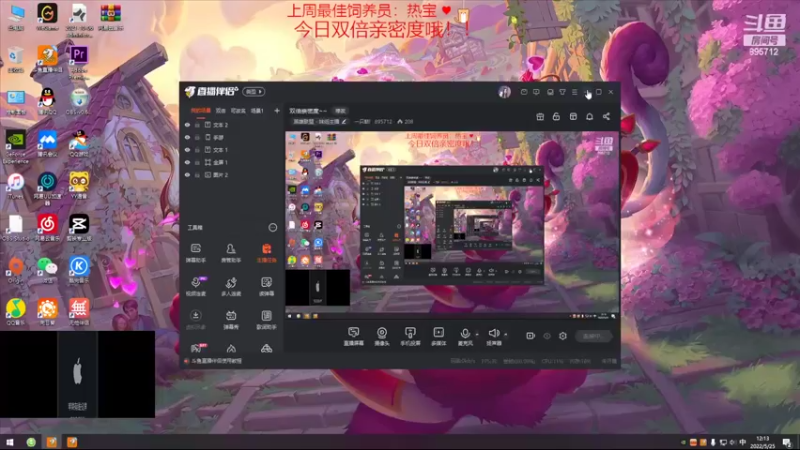
Task: Toggle the lock of source 全屏 1
Action: click(x=197, y=162)
